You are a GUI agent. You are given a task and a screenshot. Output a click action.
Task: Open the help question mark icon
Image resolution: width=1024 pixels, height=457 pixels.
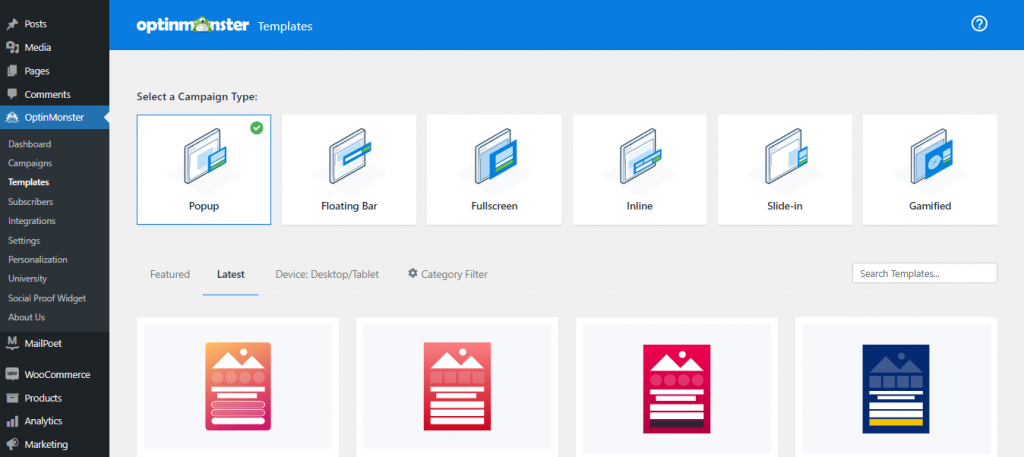pyautogui.click(x=979, y=24)
